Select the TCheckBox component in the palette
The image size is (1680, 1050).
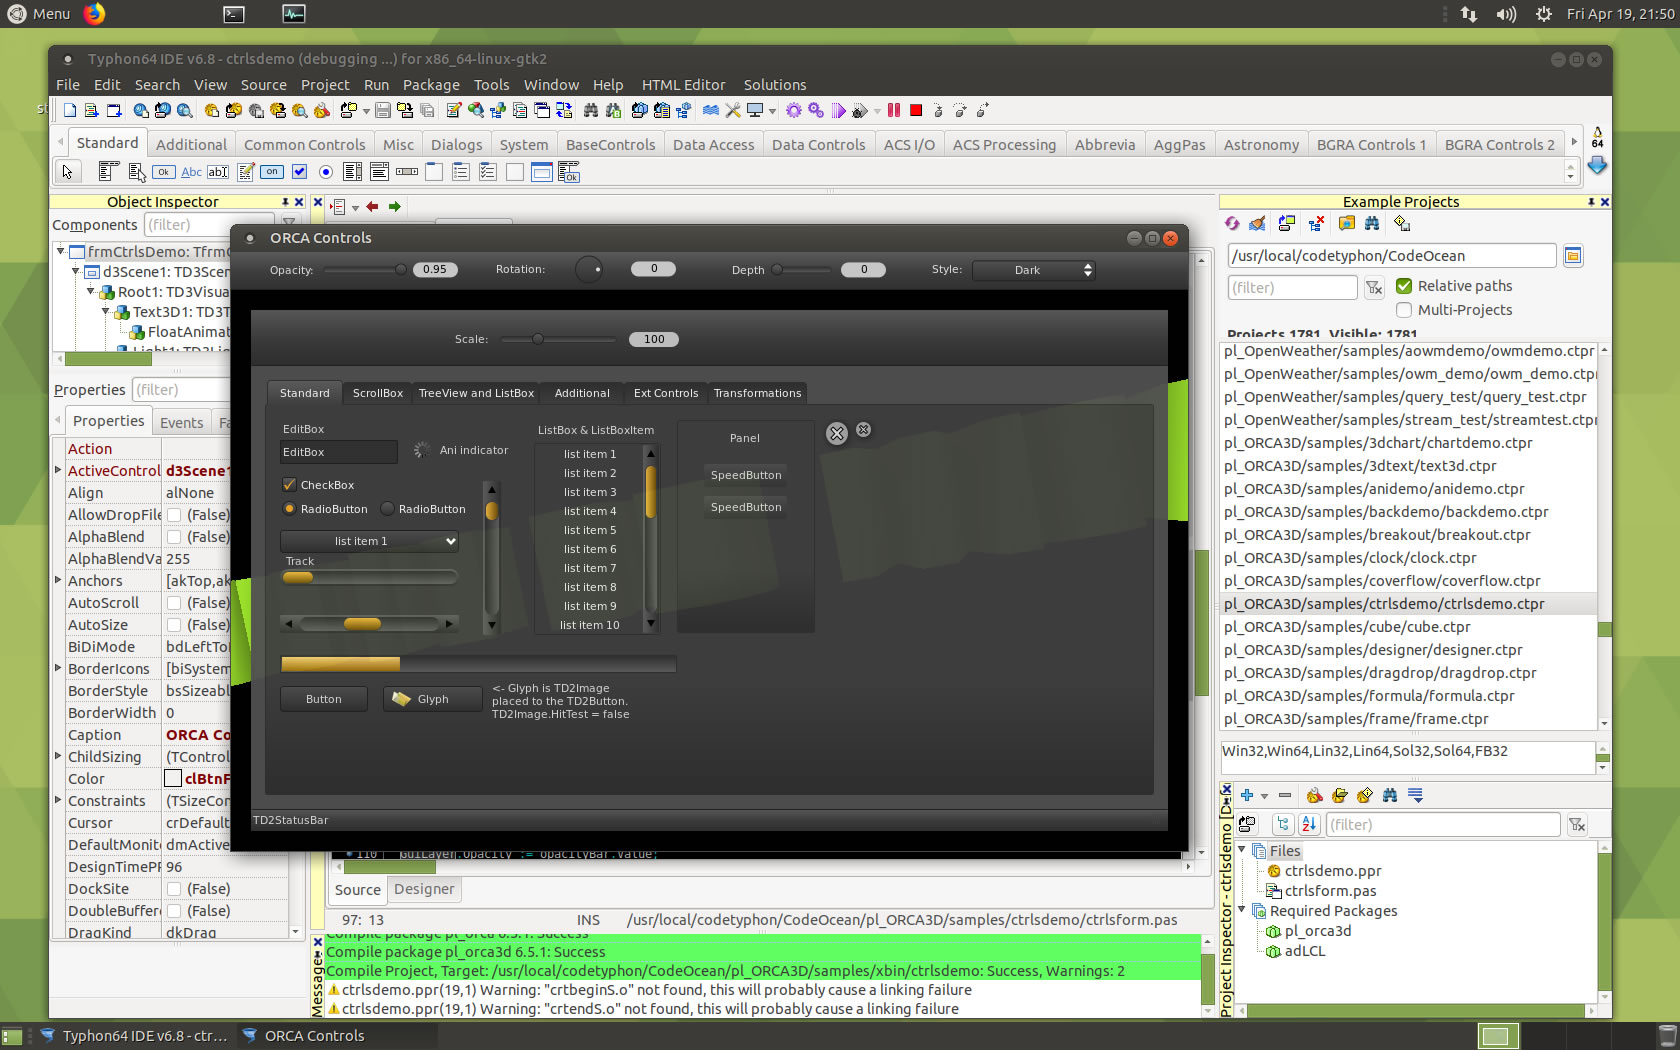point(299,172)
